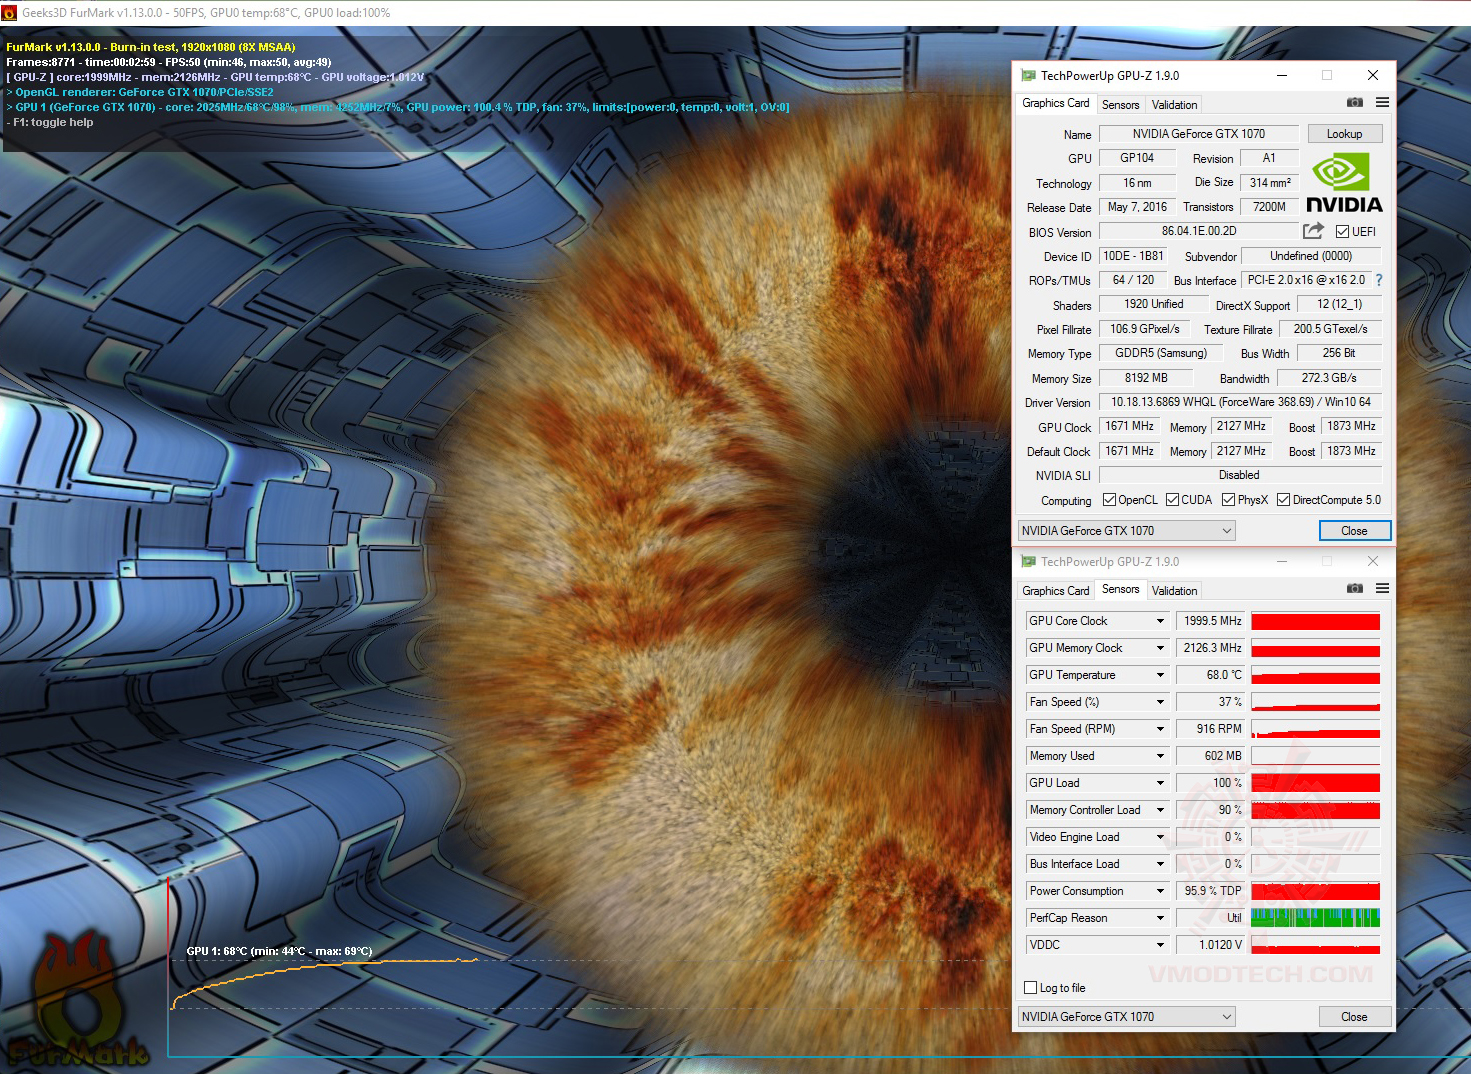Open the hamburger menu in GPU-Z Sensors window
This screenshot has width=1471, height=1074.
(x=1382, y=588)
